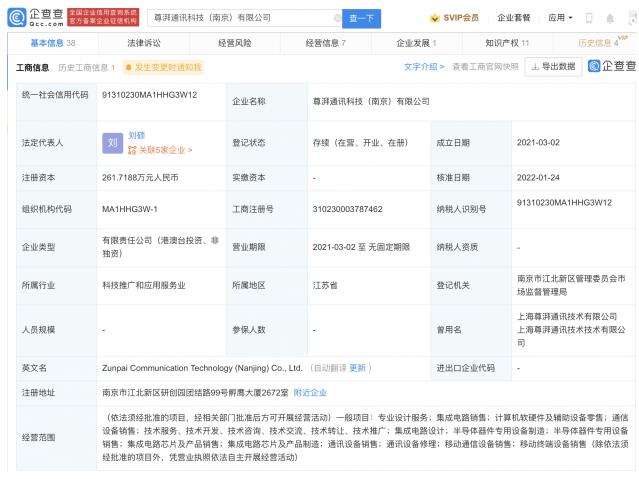
Task: Click company type 有限责任公司（港澳台投资、非独资）
Action: 161,247
